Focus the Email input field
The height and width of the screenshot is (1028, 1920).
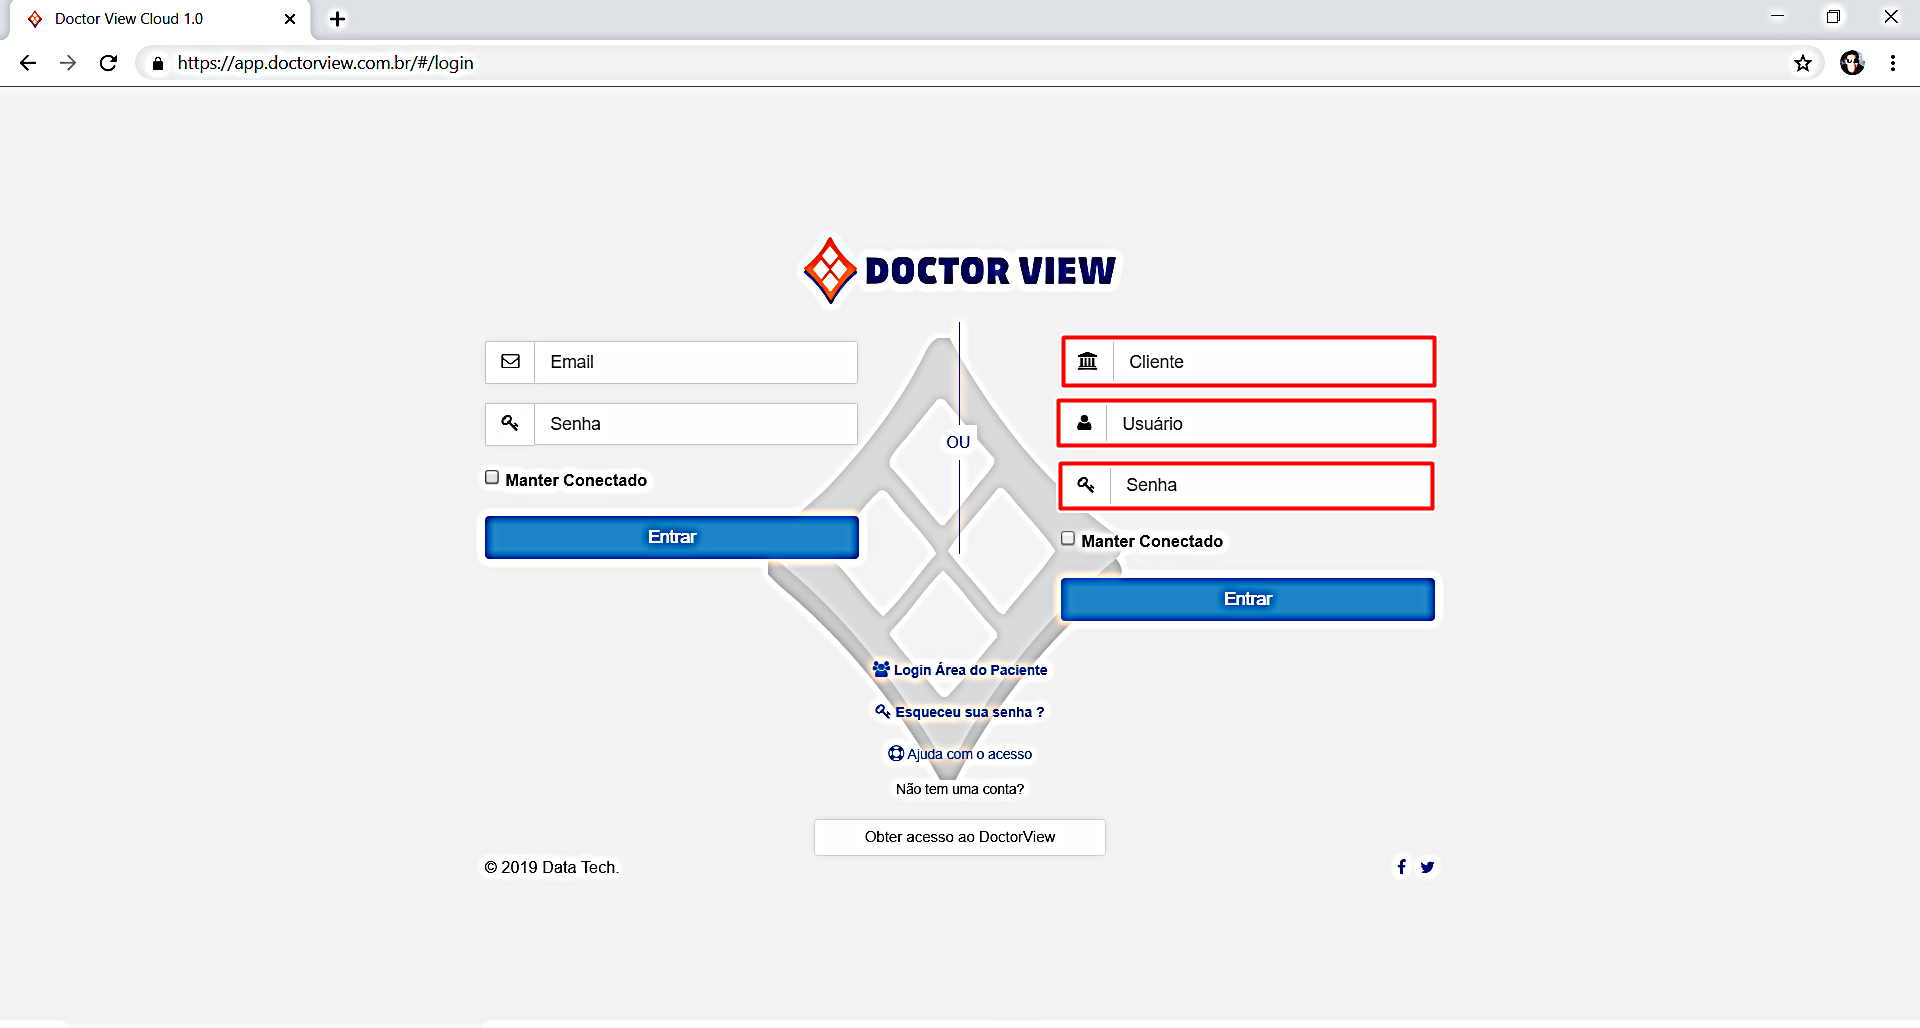click(695, 362)
